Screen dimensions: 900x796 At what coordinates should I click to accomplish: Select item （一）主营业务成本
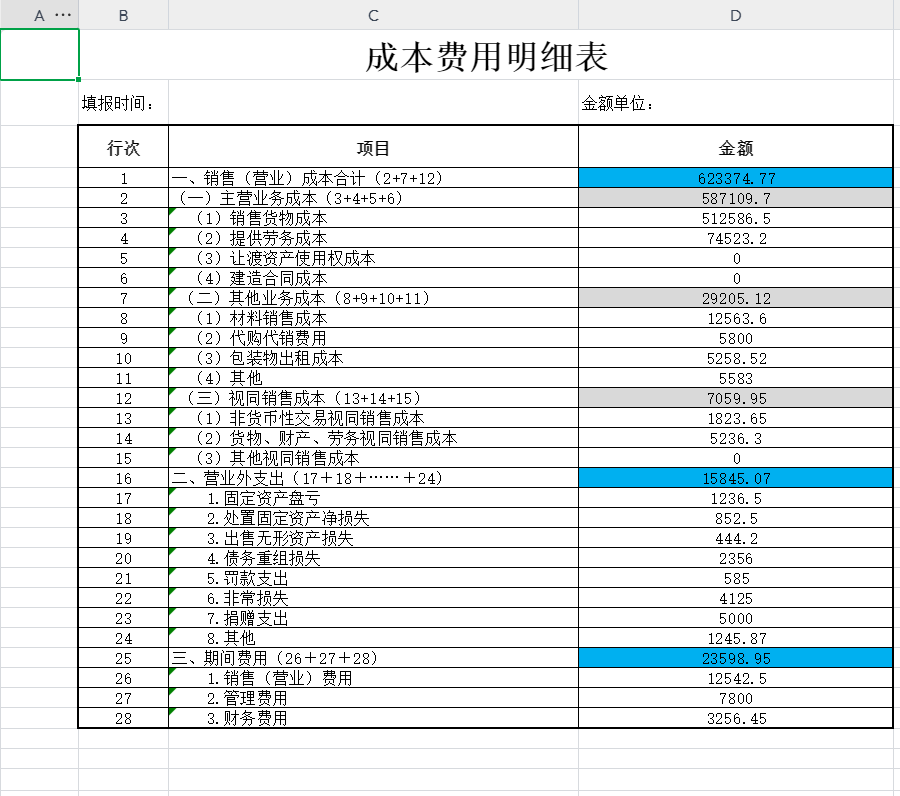coord(373,198)
